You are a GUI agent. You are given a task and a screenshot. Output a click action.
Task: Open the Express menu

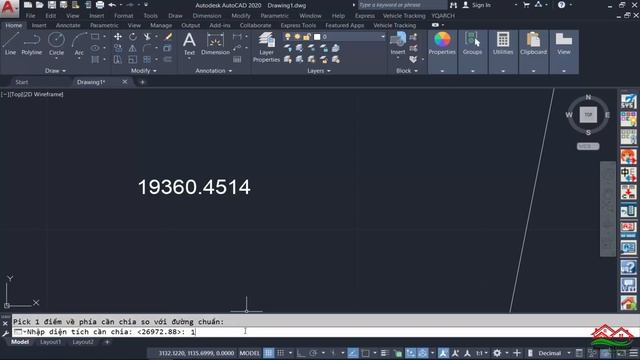click(364, 16)
